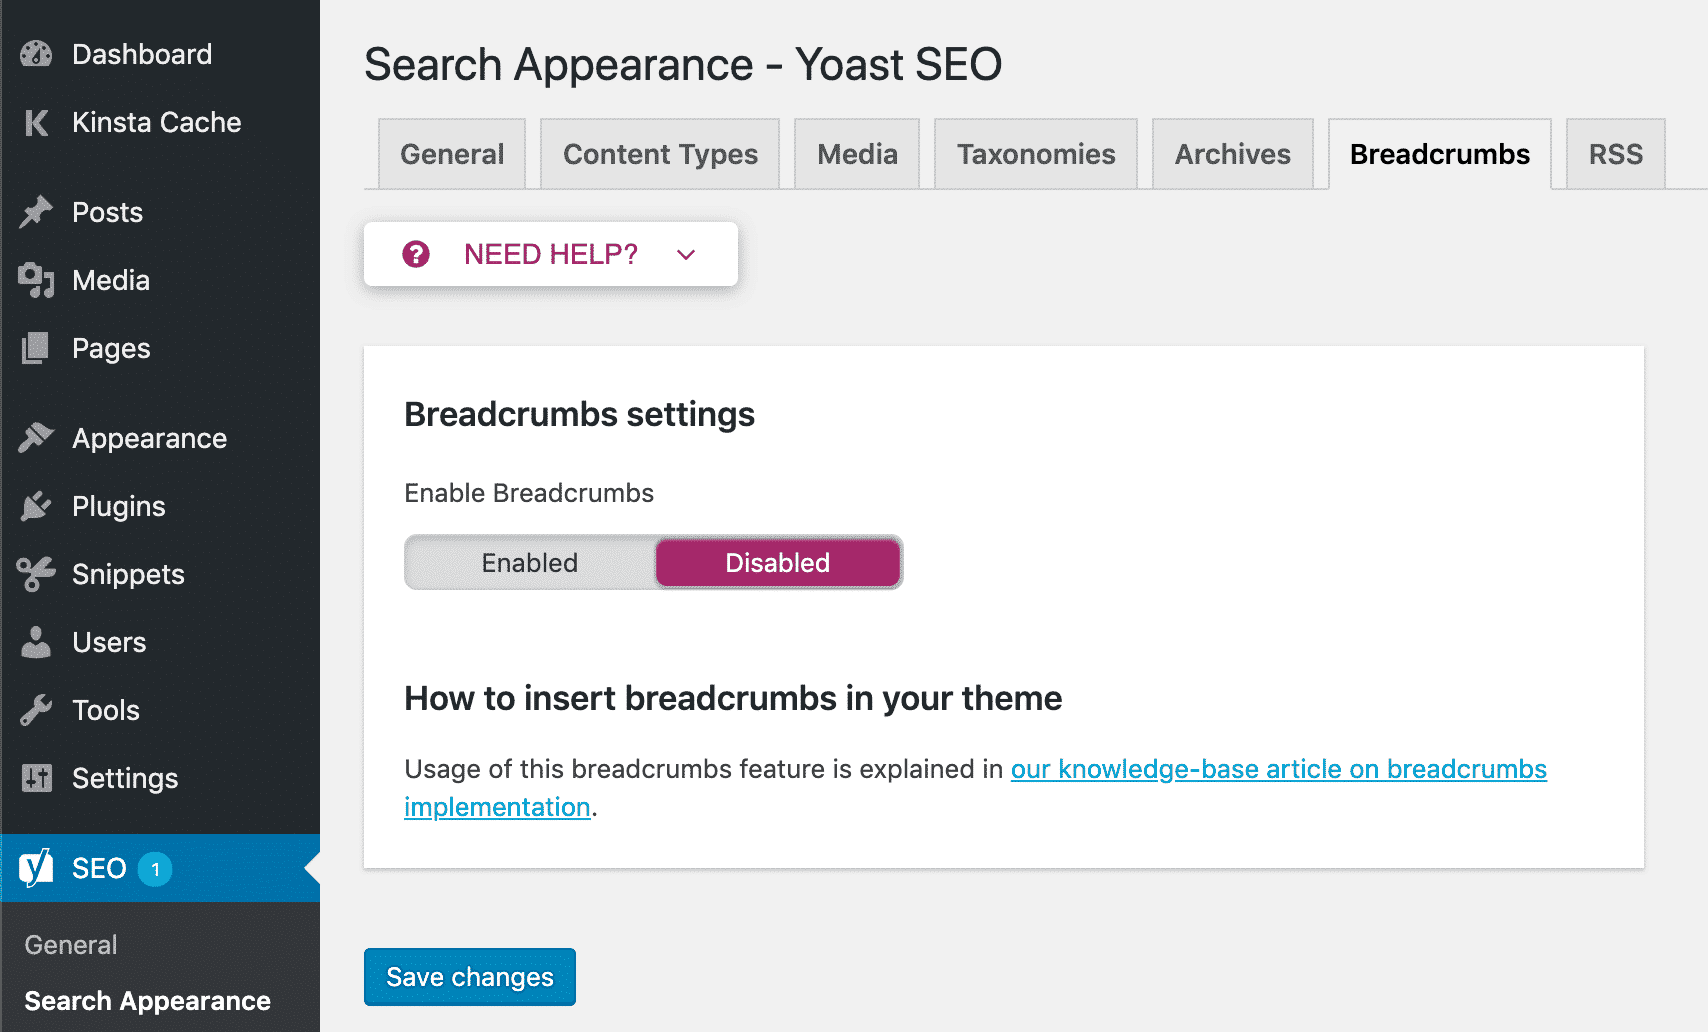
Task: Click the SEO notification count badge
Action: click(x=155, y=869)
